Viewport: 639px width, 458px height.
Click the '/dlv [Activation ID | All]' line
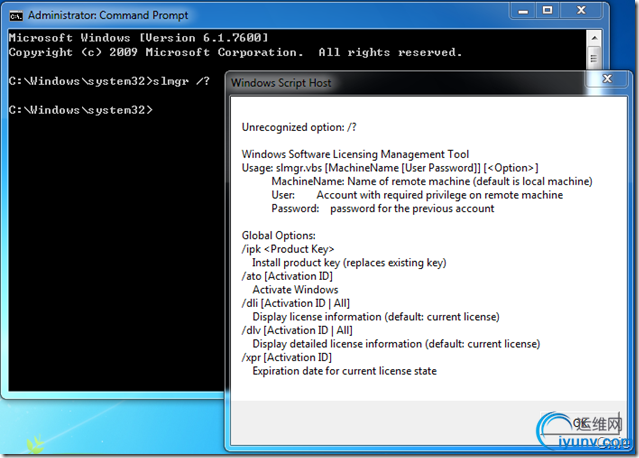click(297, 330)
